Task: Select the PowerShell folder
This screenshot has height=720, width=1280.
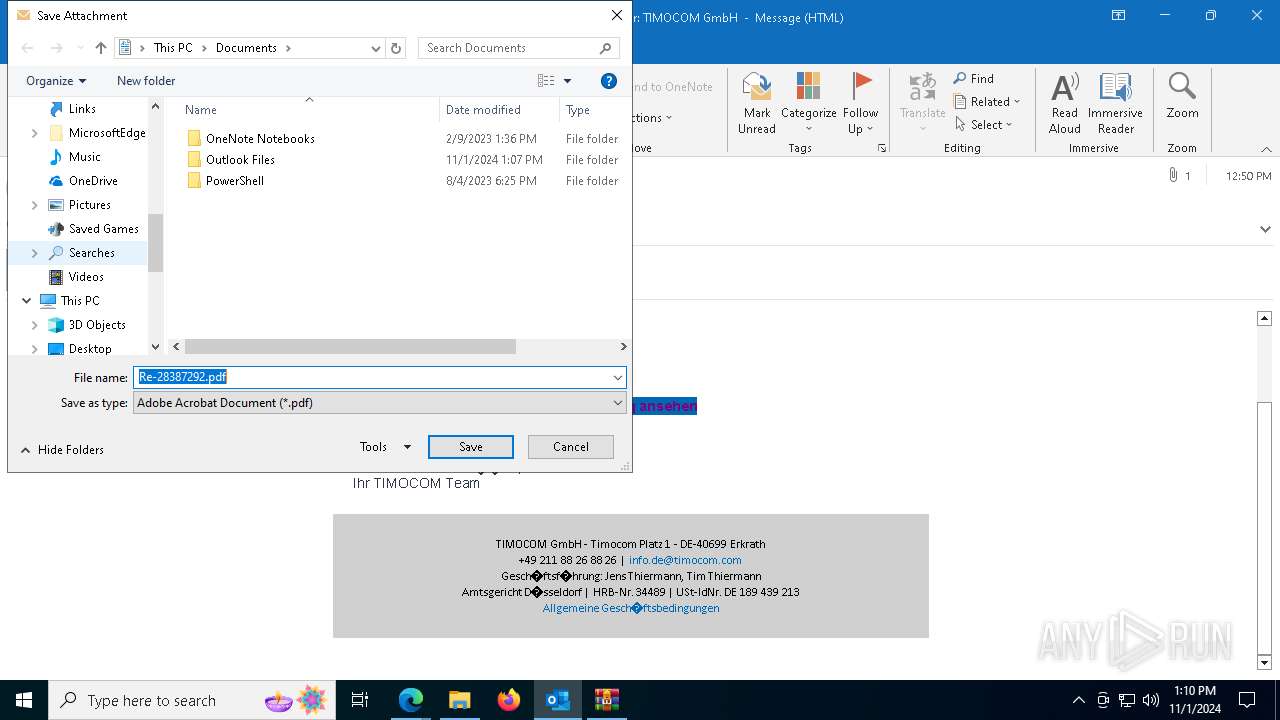Action: 235,181
